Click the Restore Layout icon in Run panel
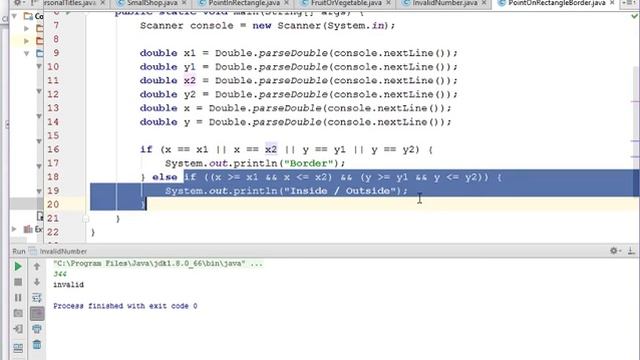Viewport: 640px width, 360px height. tap(18, 348)
